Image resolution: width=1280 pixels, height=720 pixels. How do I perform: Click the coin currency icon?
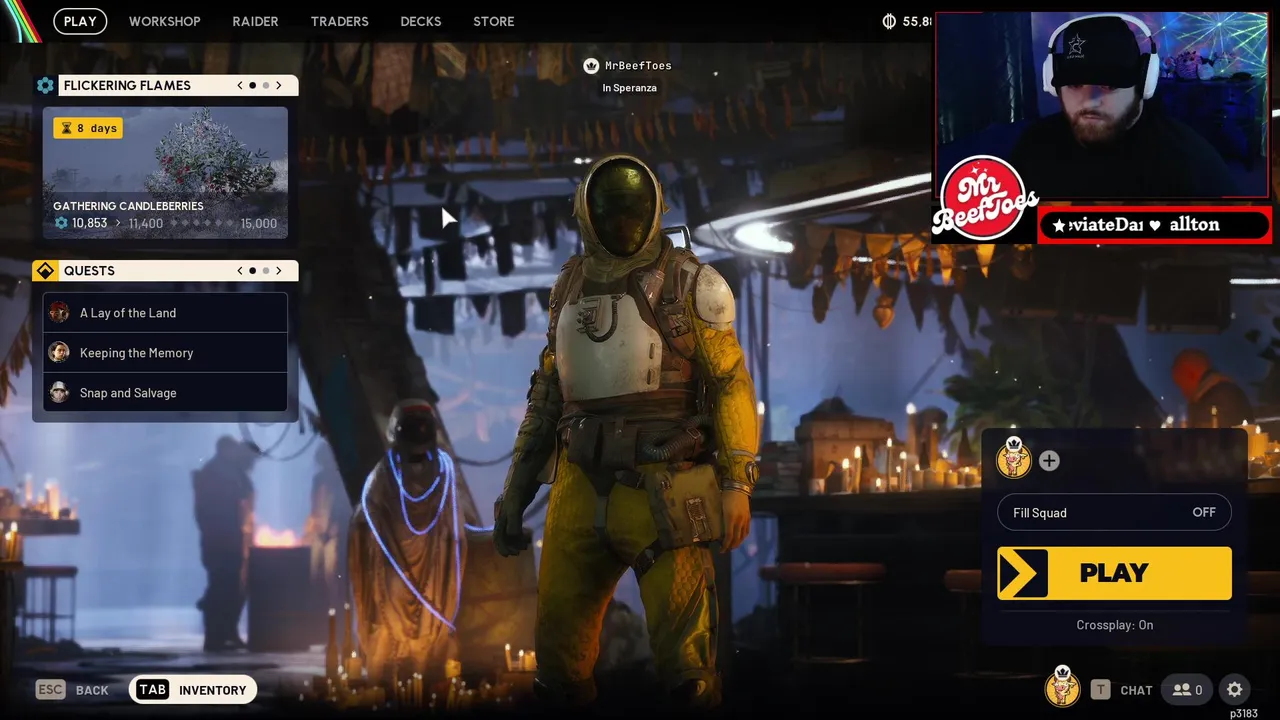(890, 21)
